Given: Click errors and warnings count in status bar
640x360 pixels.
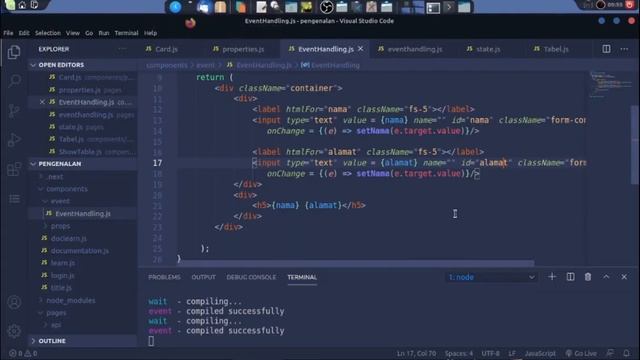Looking at the screenshot, I should pos(23,353).
